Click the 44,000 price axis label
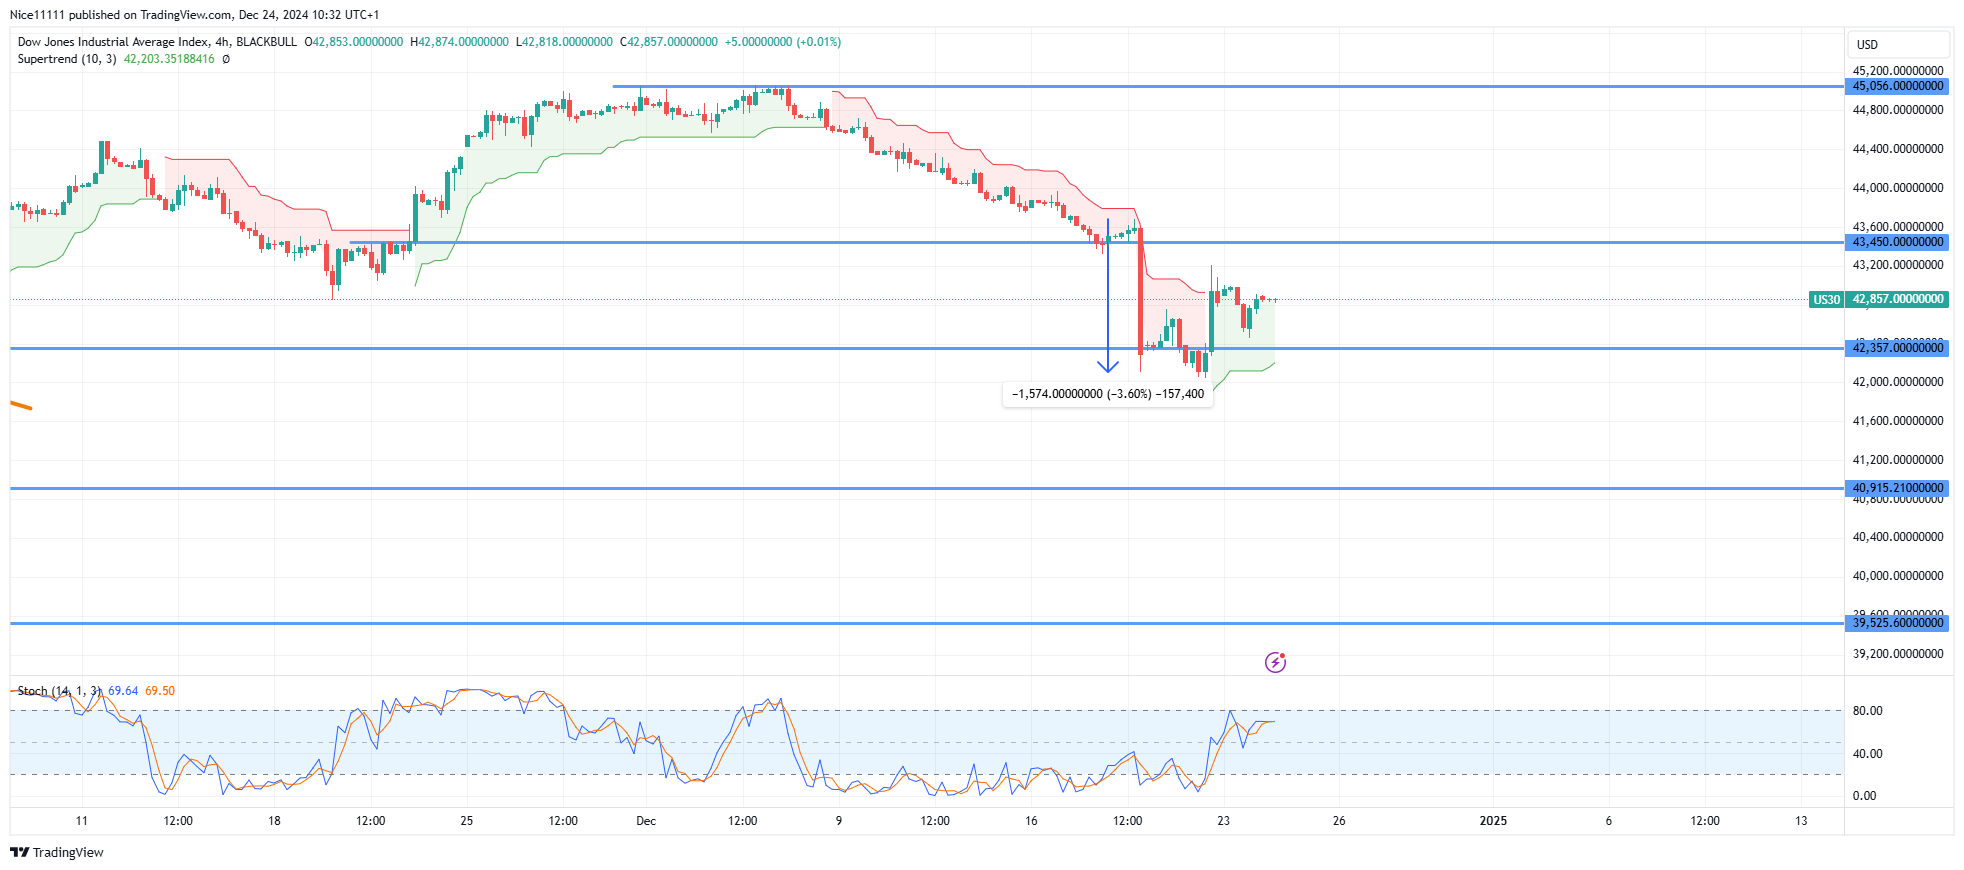This screenshot has height=870, width=1964. [x=1898, y=188]
